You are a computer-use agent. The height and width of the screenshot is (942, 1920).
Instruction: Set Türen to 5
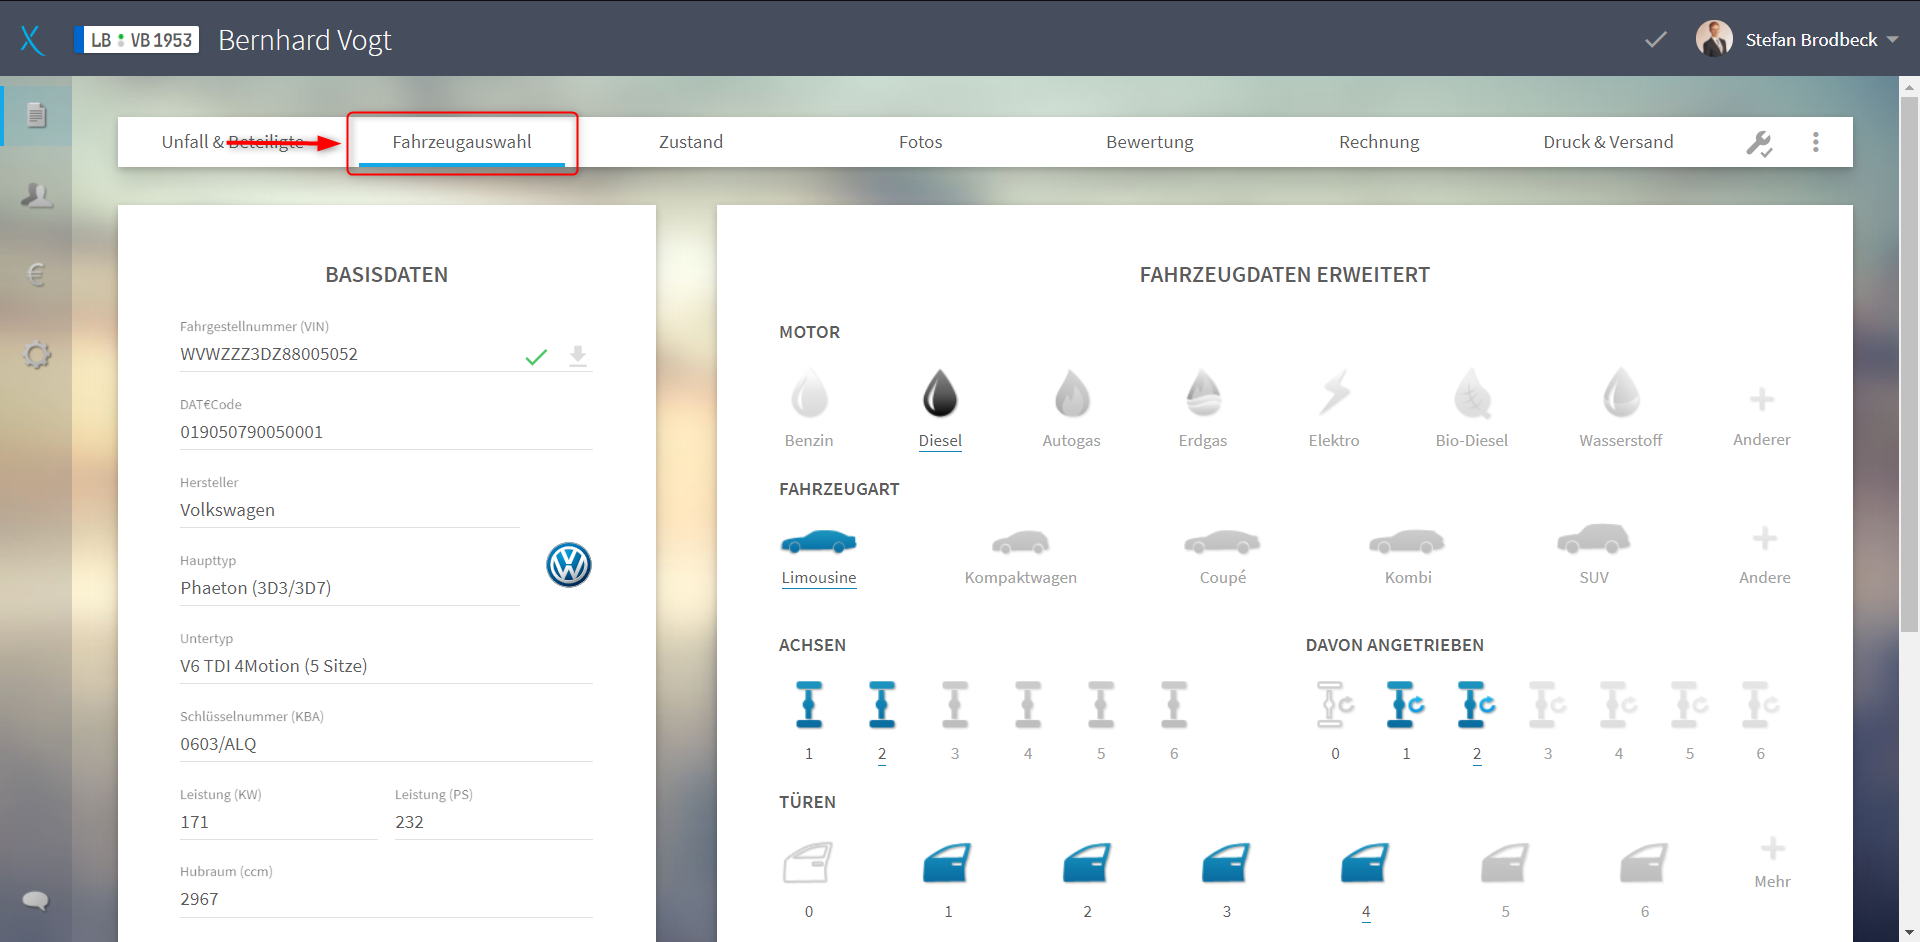[x=1505, y=880]
